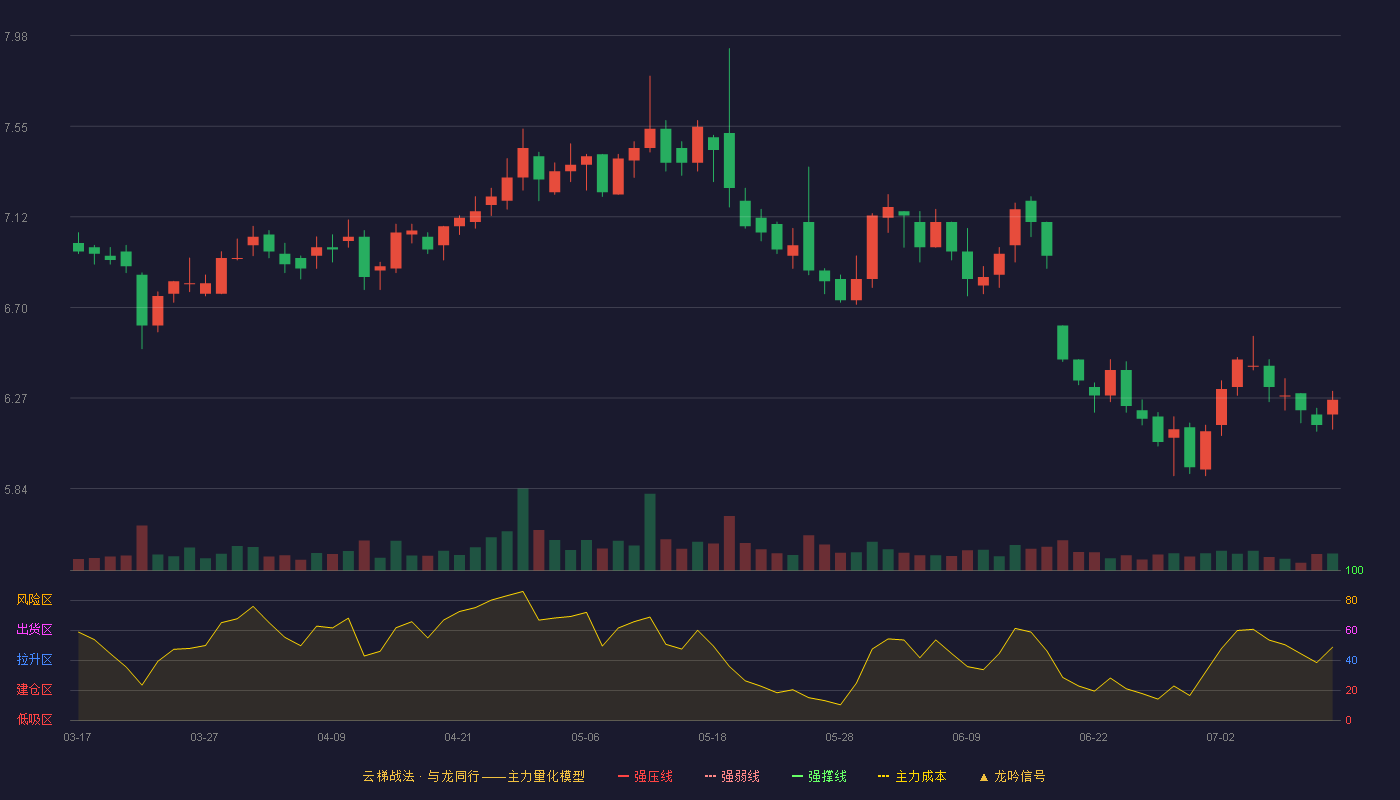
Task: Click the 5.84 price axis label
Action: point(16,490)
